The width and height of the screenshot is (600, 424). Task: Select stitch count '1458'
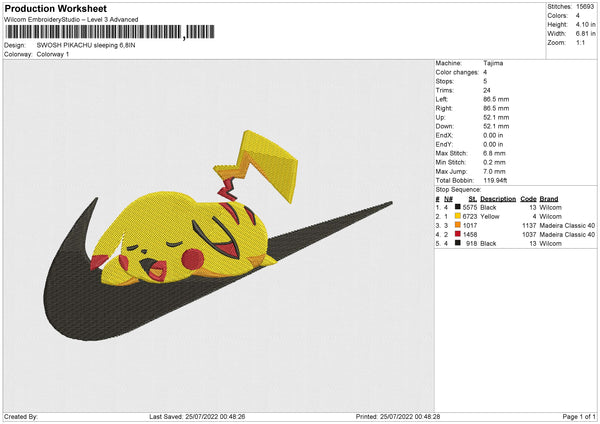pyautogui.click(x=470, y=235)
